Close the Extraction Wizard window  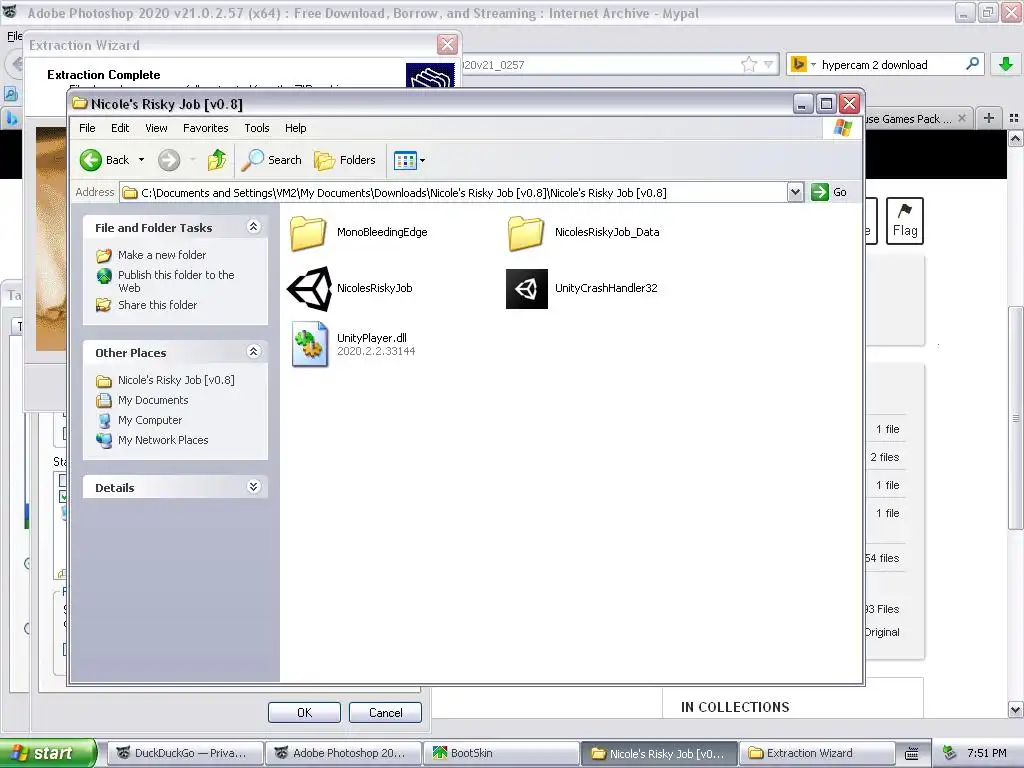(x=447, y=44)
